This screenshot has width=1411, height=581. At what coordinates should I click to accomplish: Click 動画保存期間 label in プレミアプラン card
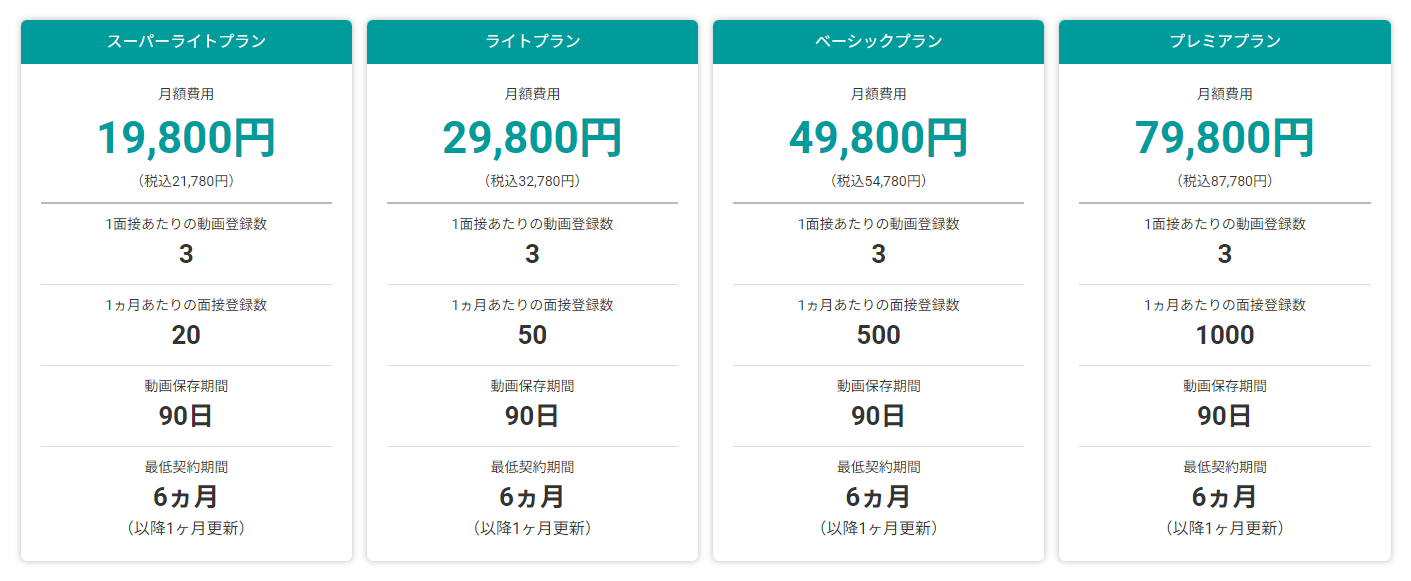(1225, 386)
